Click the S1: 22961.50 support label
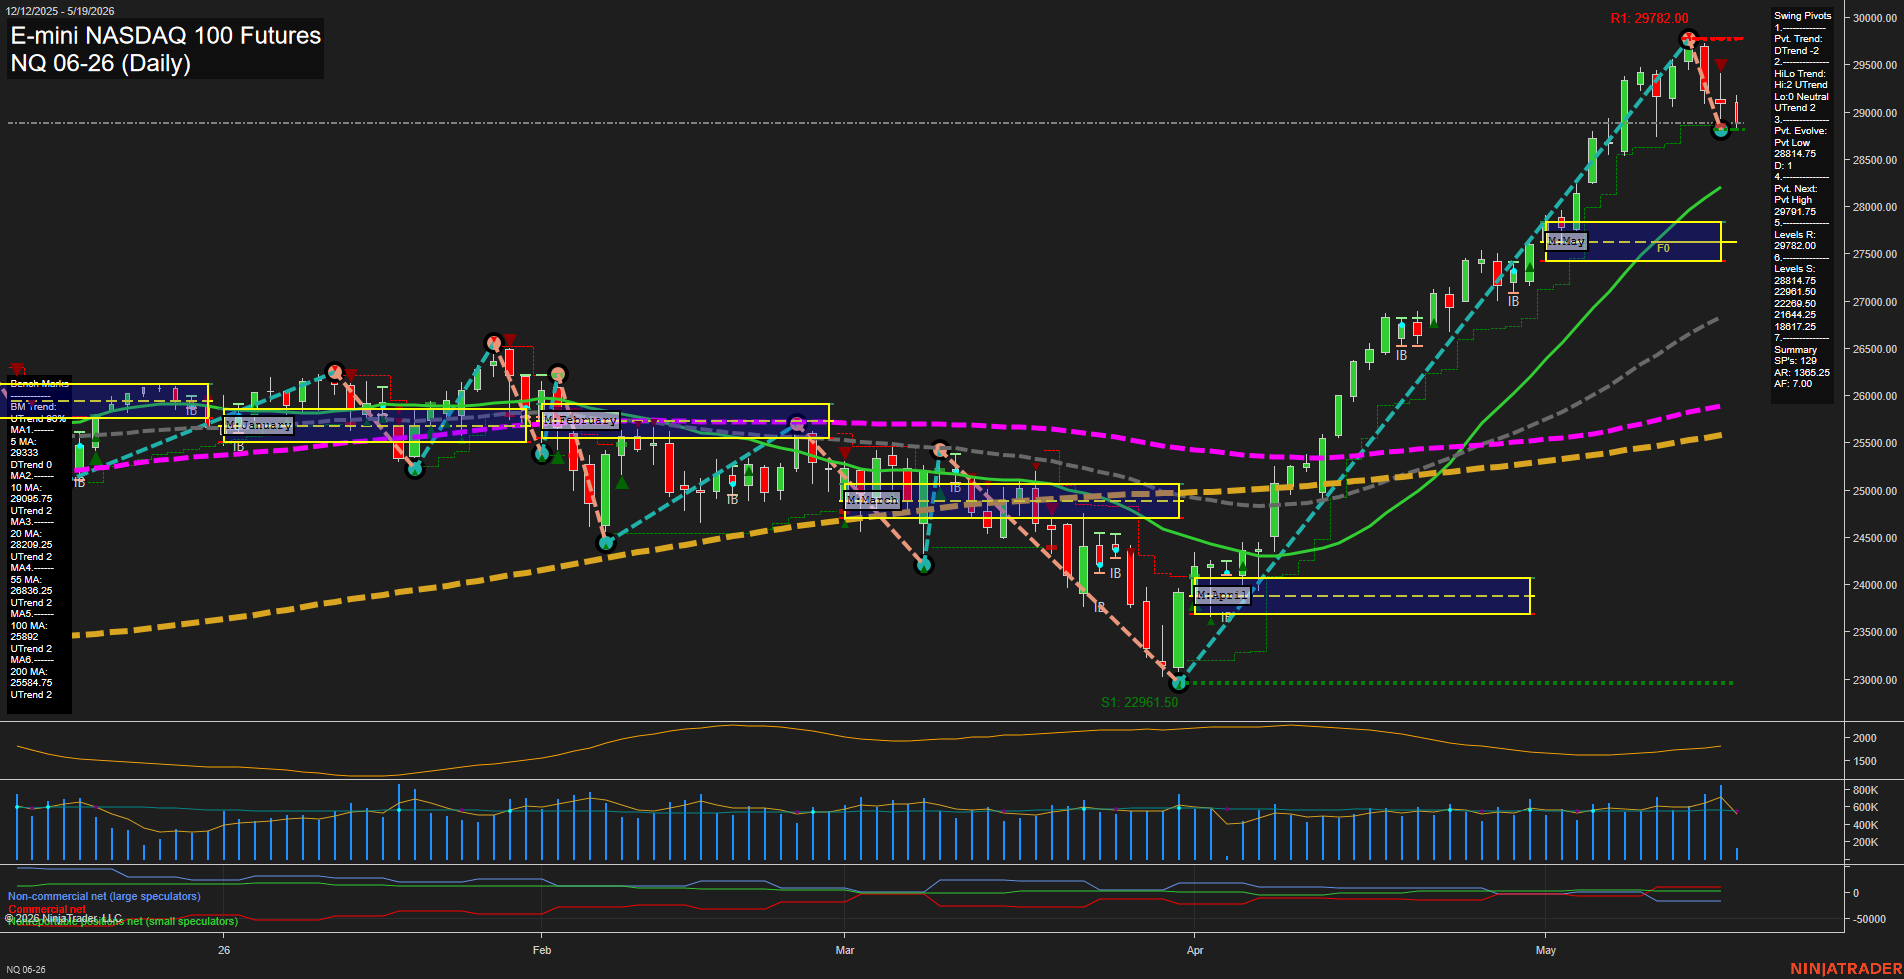Screen dimensions: 1904x979 pos(1139,702)
